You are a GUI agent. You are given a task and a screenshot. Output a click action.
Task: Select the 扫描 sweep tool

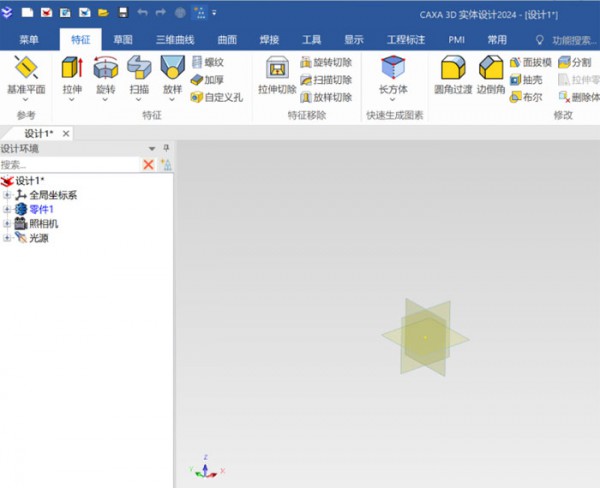coord(139,75)
